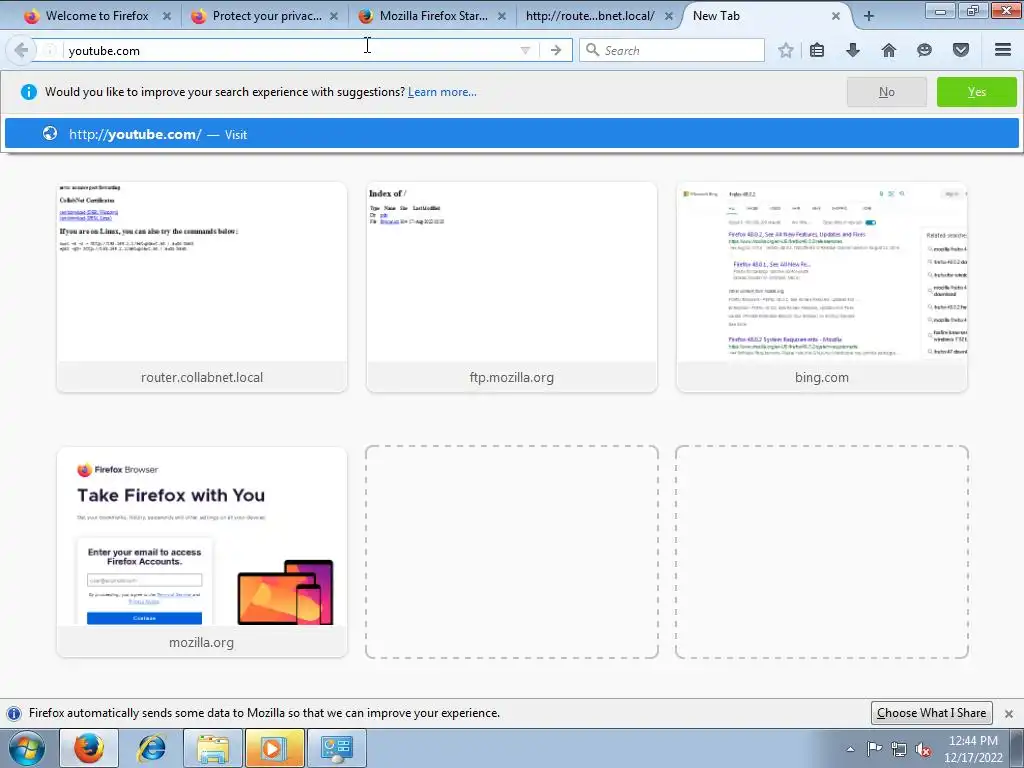
Task: Open the Control Panel taskbar icon
Action: tap(336, 748)
